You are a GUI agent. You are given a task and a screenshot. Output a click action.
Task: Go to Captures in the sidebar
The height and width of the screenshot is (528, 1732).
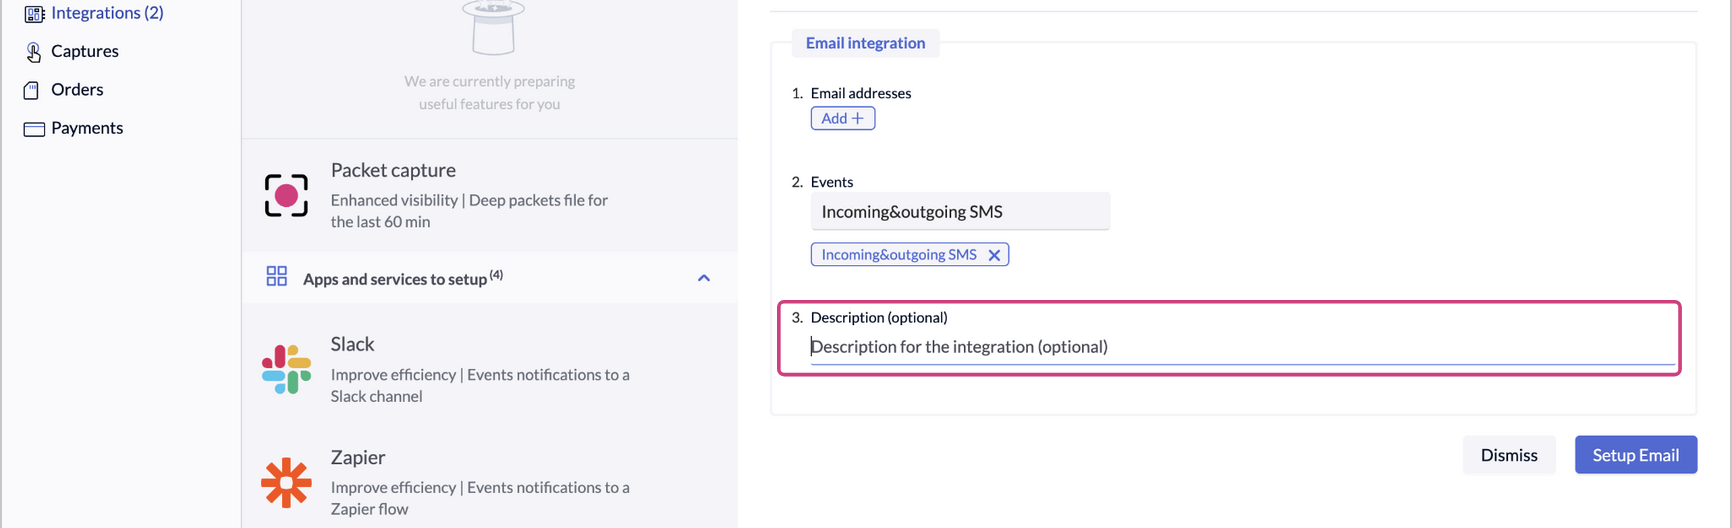(x=85, y=51)
